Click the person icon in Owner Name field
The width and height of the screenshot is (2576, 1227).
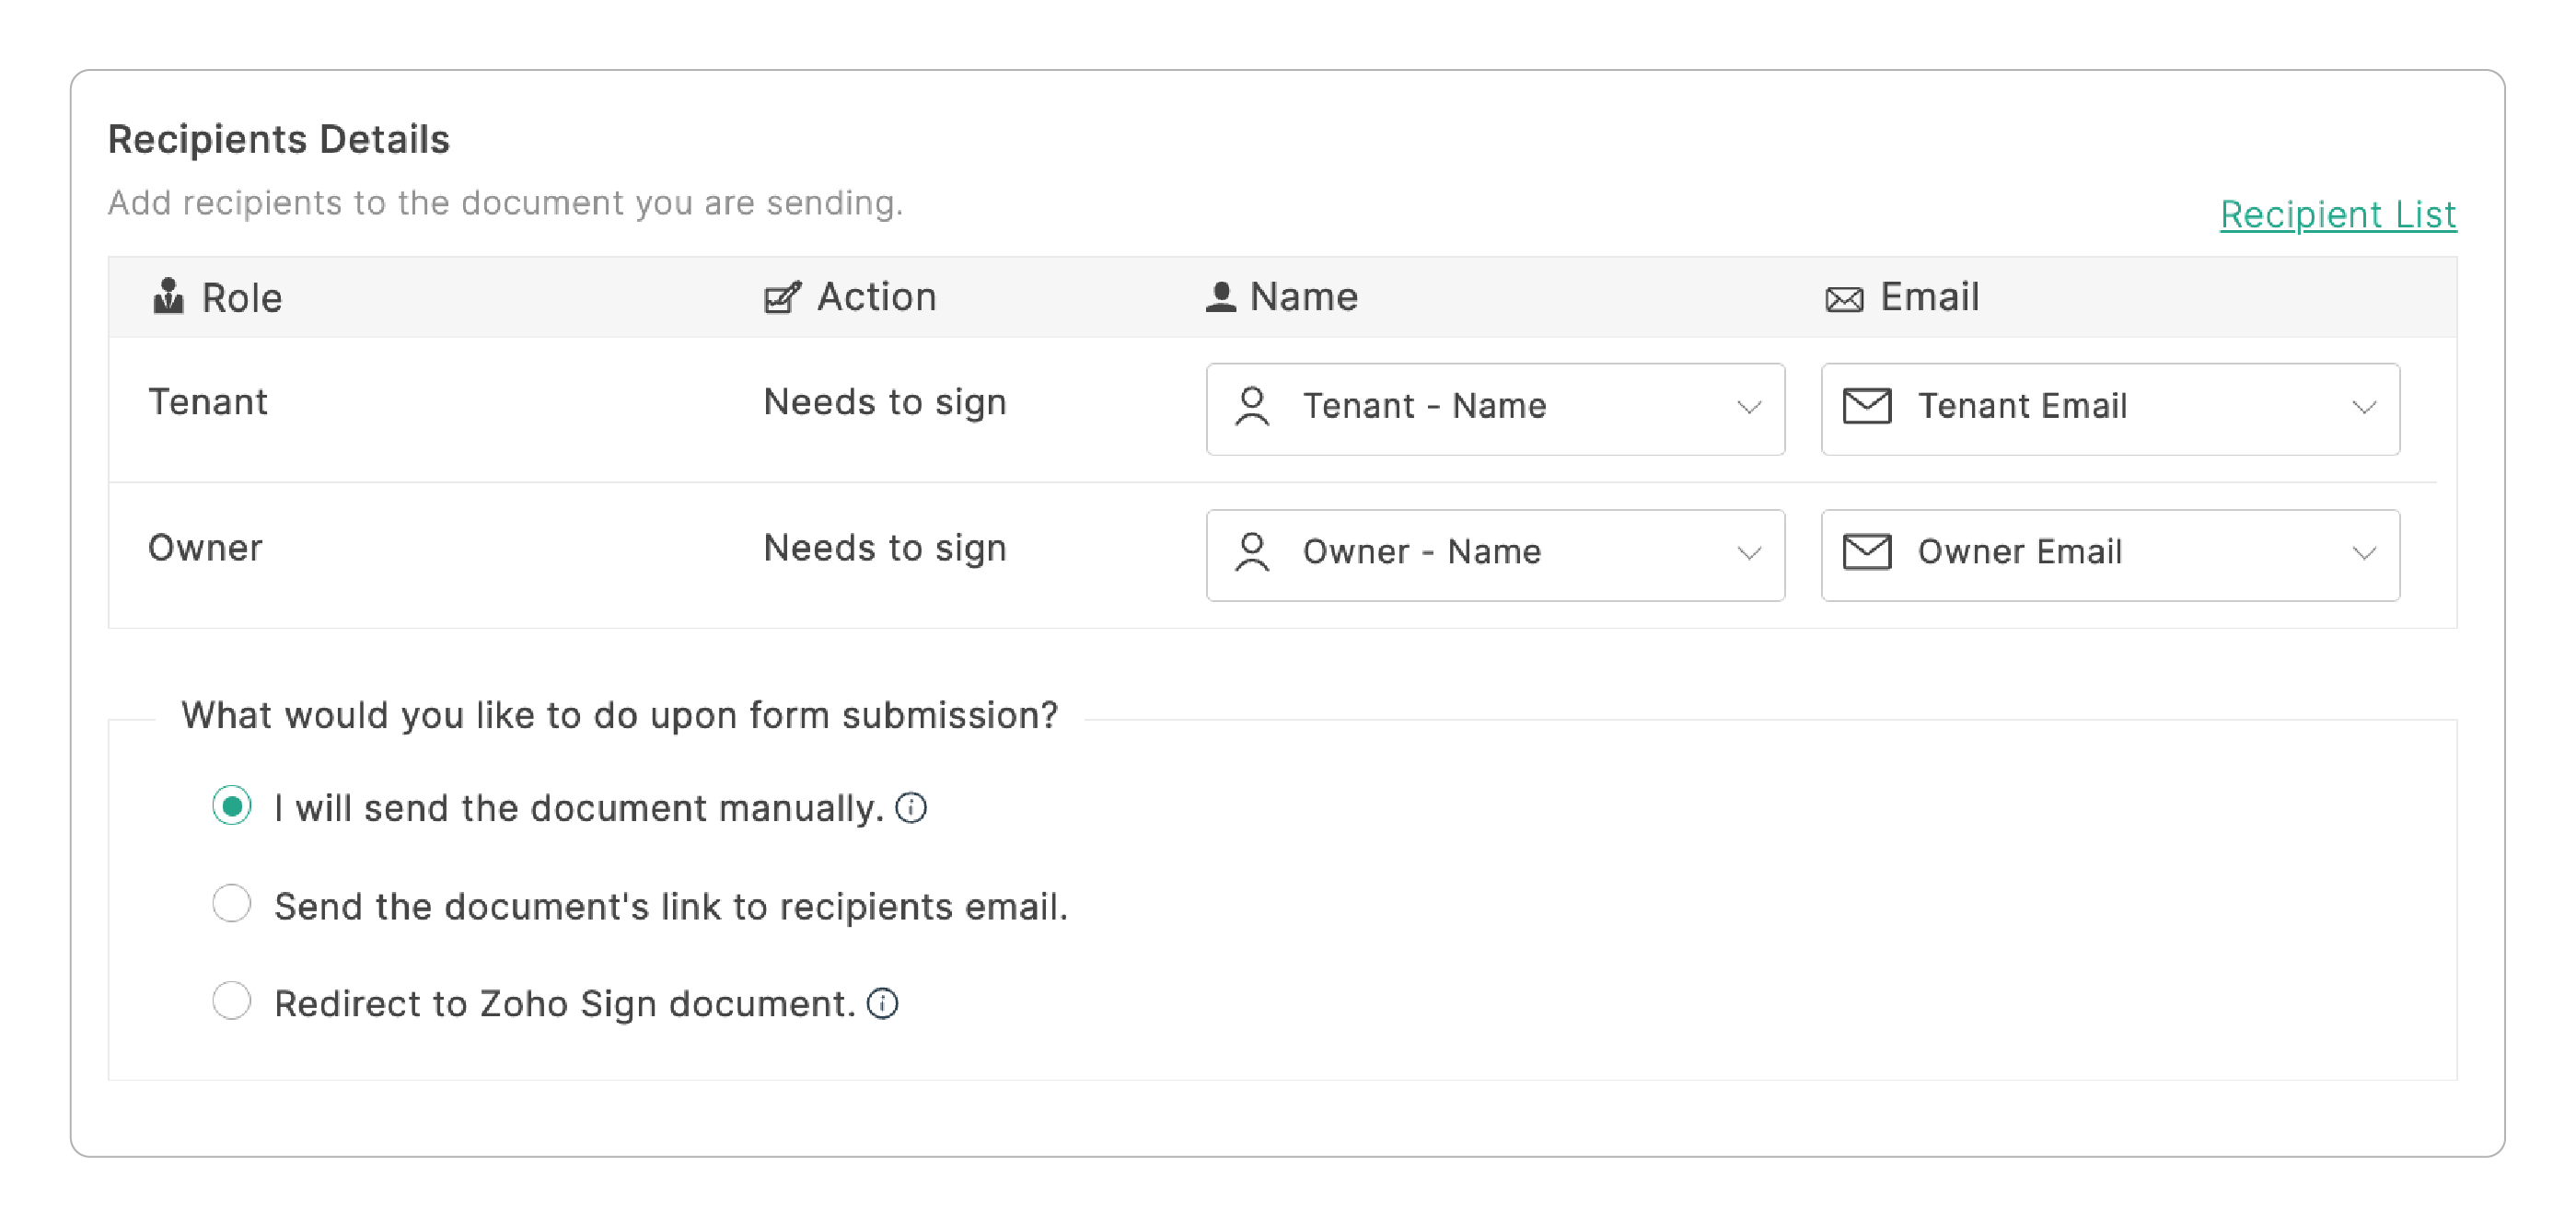tap(1251, 553)
